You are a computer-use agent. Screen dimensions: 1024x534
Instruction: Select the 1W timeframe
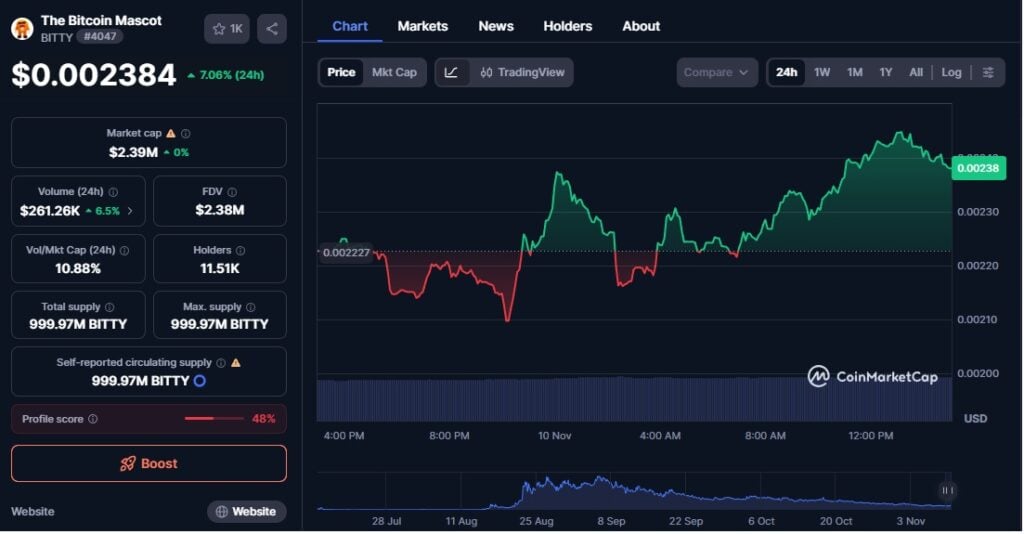point(822,72)
